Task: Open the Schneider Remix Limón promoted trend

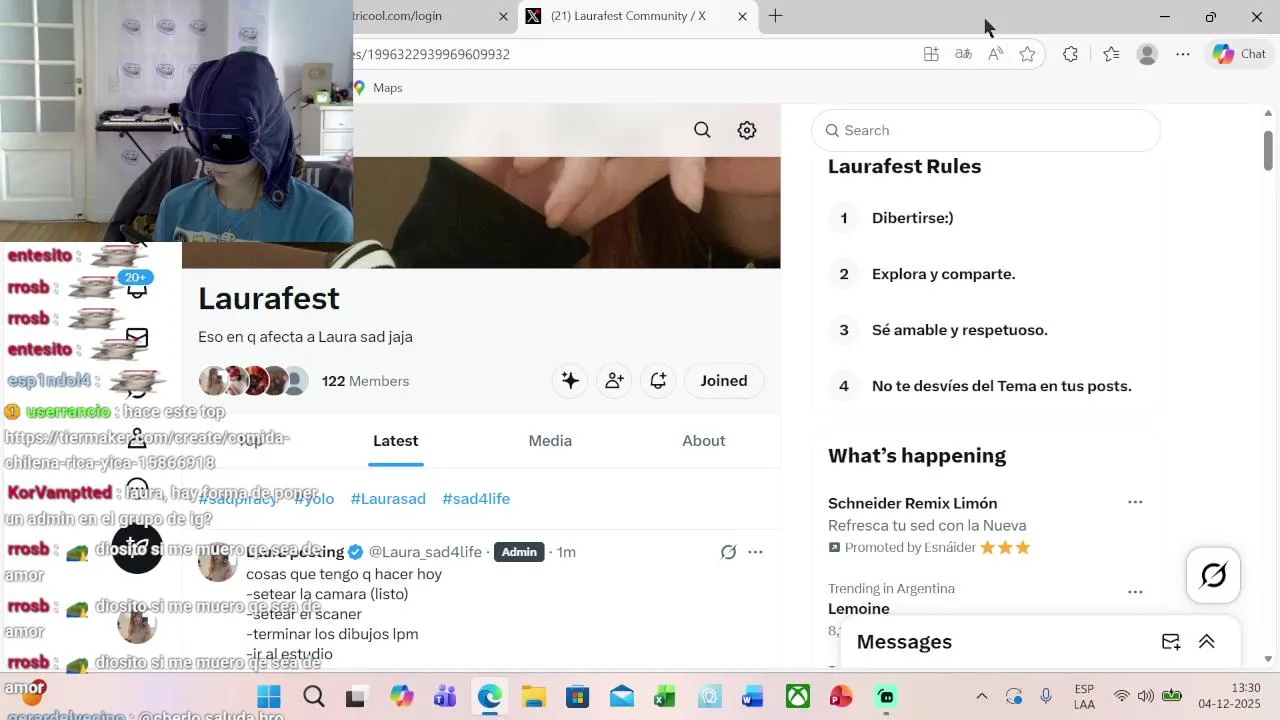Action: coord(912,503)
